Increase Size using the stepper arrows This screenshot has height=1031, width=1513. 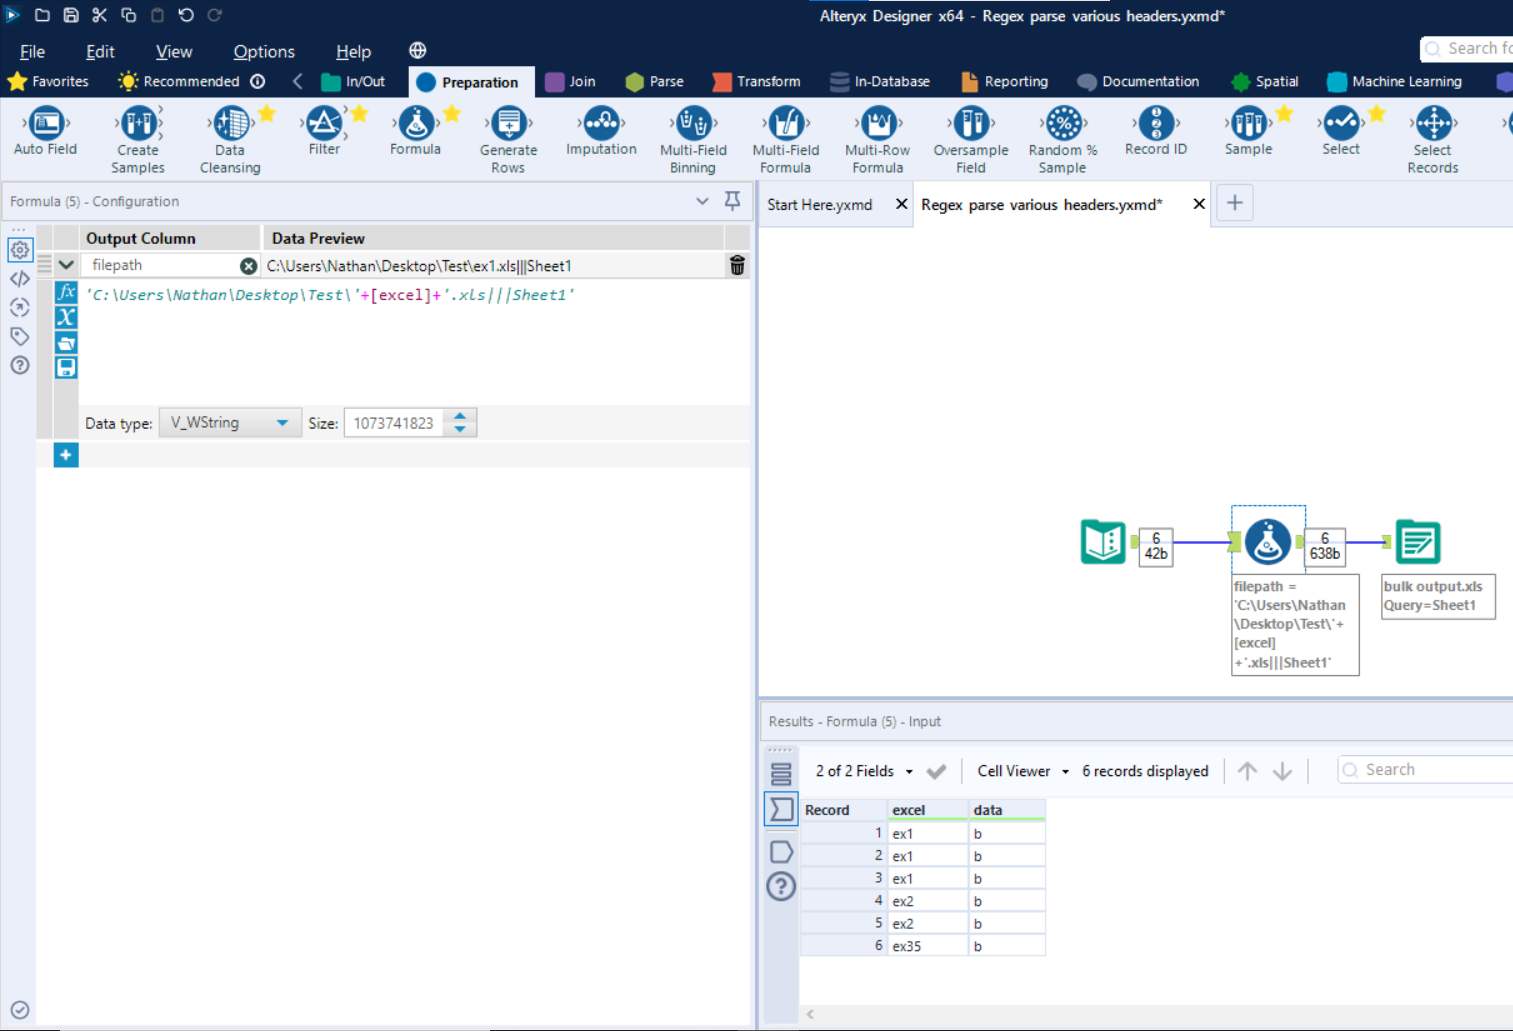tap(460, 416)
